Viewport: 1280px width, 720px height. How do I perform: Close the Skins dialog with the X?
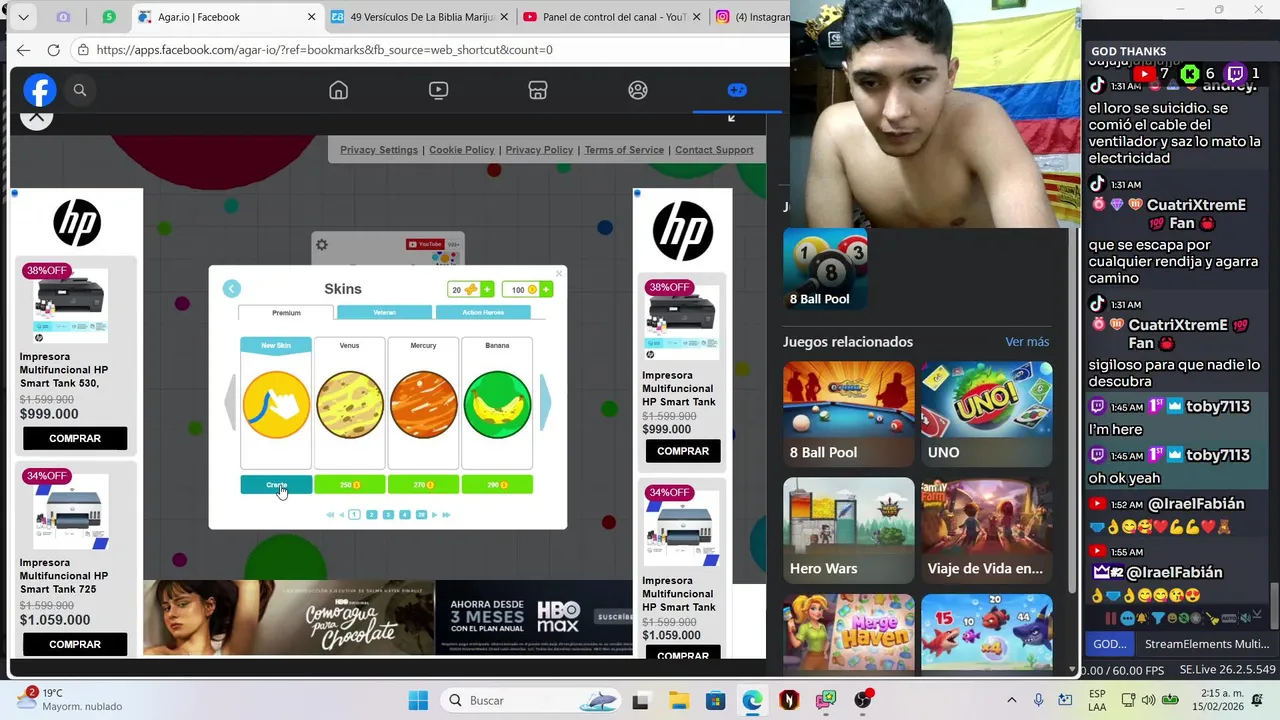click(559, 272)
